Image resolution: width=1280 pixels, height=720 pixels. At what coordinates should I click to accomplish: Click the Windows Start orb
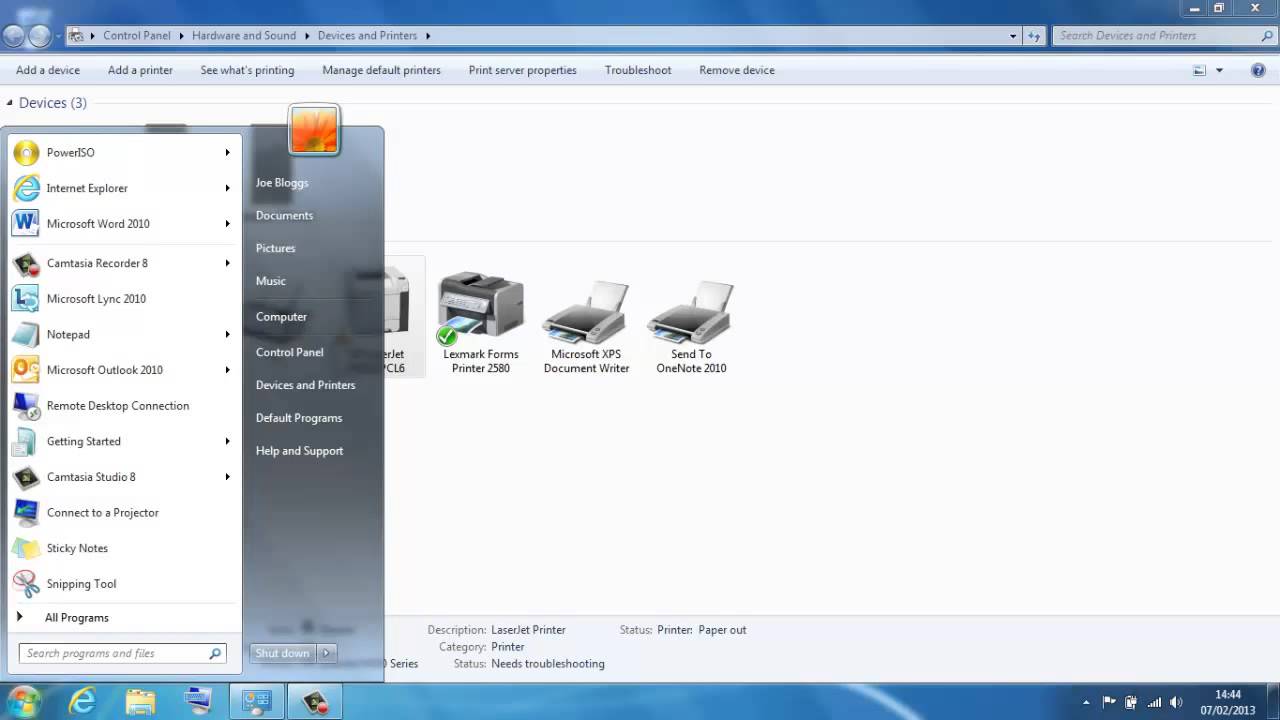coord(22,701)
